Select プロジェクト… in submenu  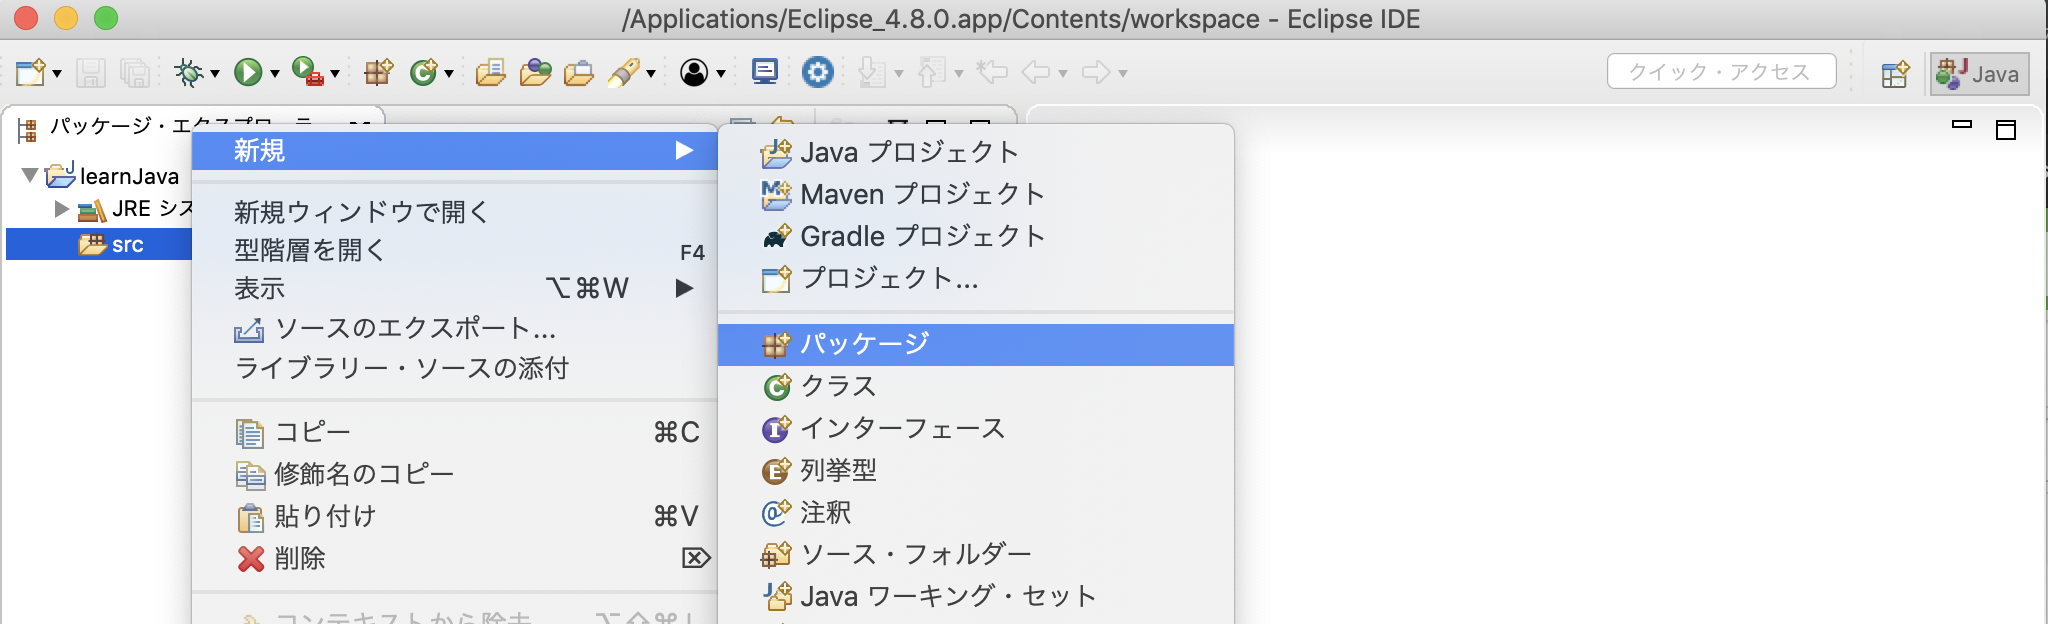click(x=976, y=278)
